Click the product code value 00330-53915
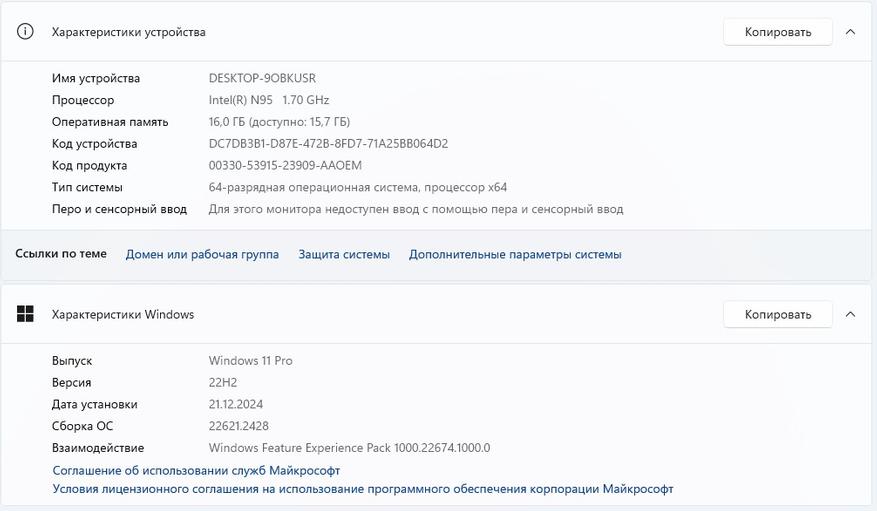The width and height of the screenshot is (877, 511). pyautogui.click(x=285, y=165)
